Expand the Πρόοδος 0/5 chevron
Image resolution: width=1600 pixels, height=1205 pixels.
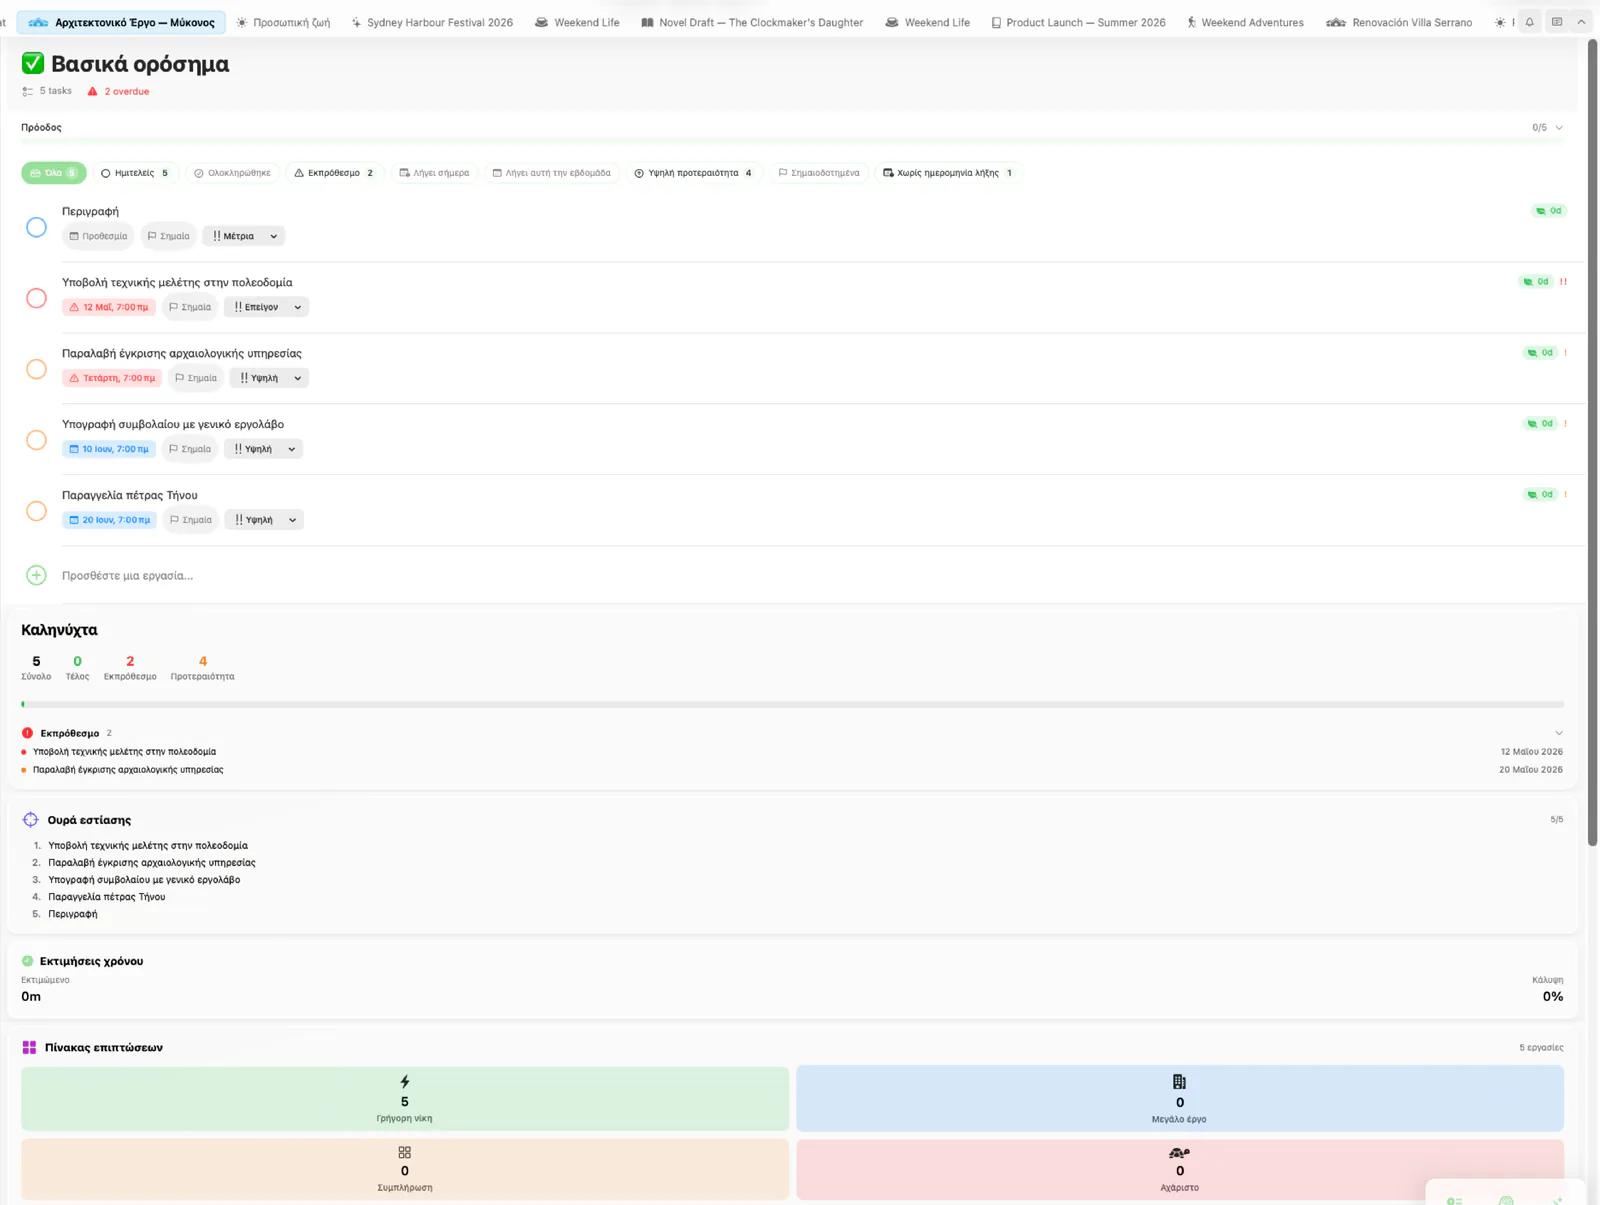coord(1559,128)
